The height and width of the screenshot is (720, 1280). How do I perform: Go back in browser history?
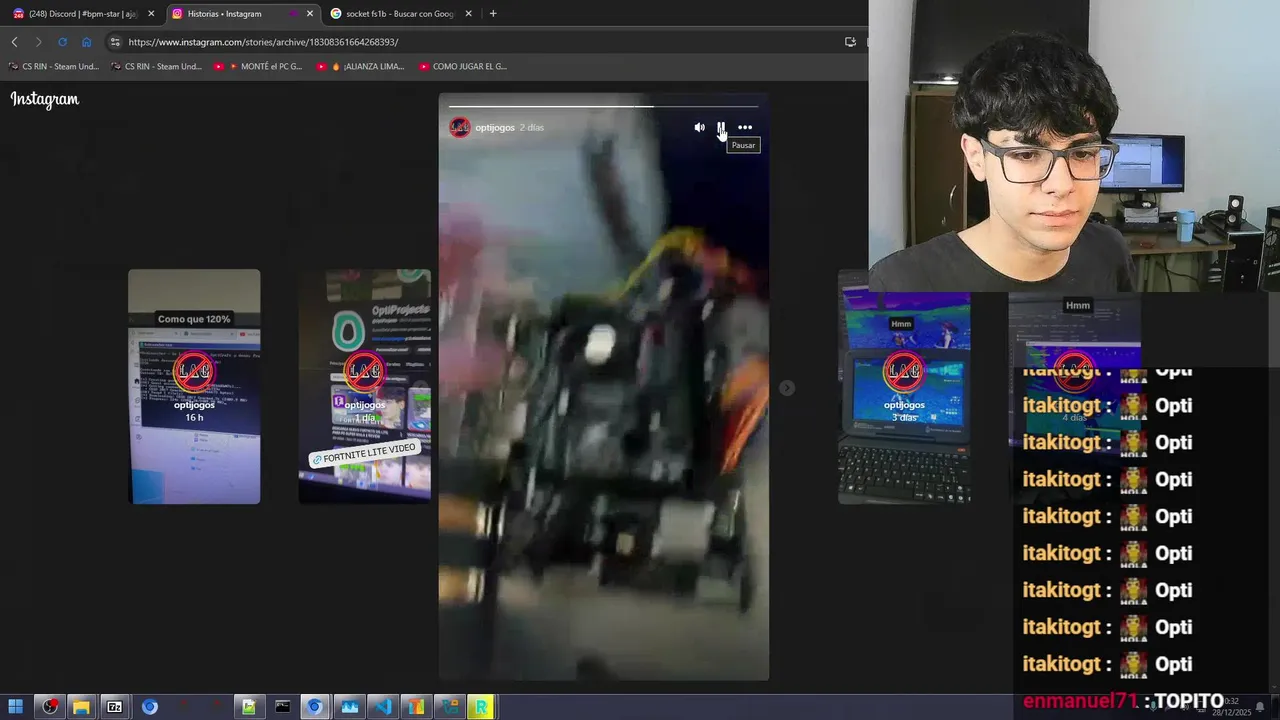tap(14, 42)
